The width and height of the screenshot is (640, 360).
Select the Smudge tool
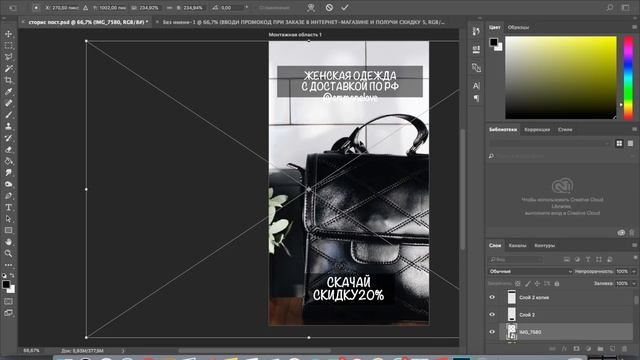click(9, 172)
